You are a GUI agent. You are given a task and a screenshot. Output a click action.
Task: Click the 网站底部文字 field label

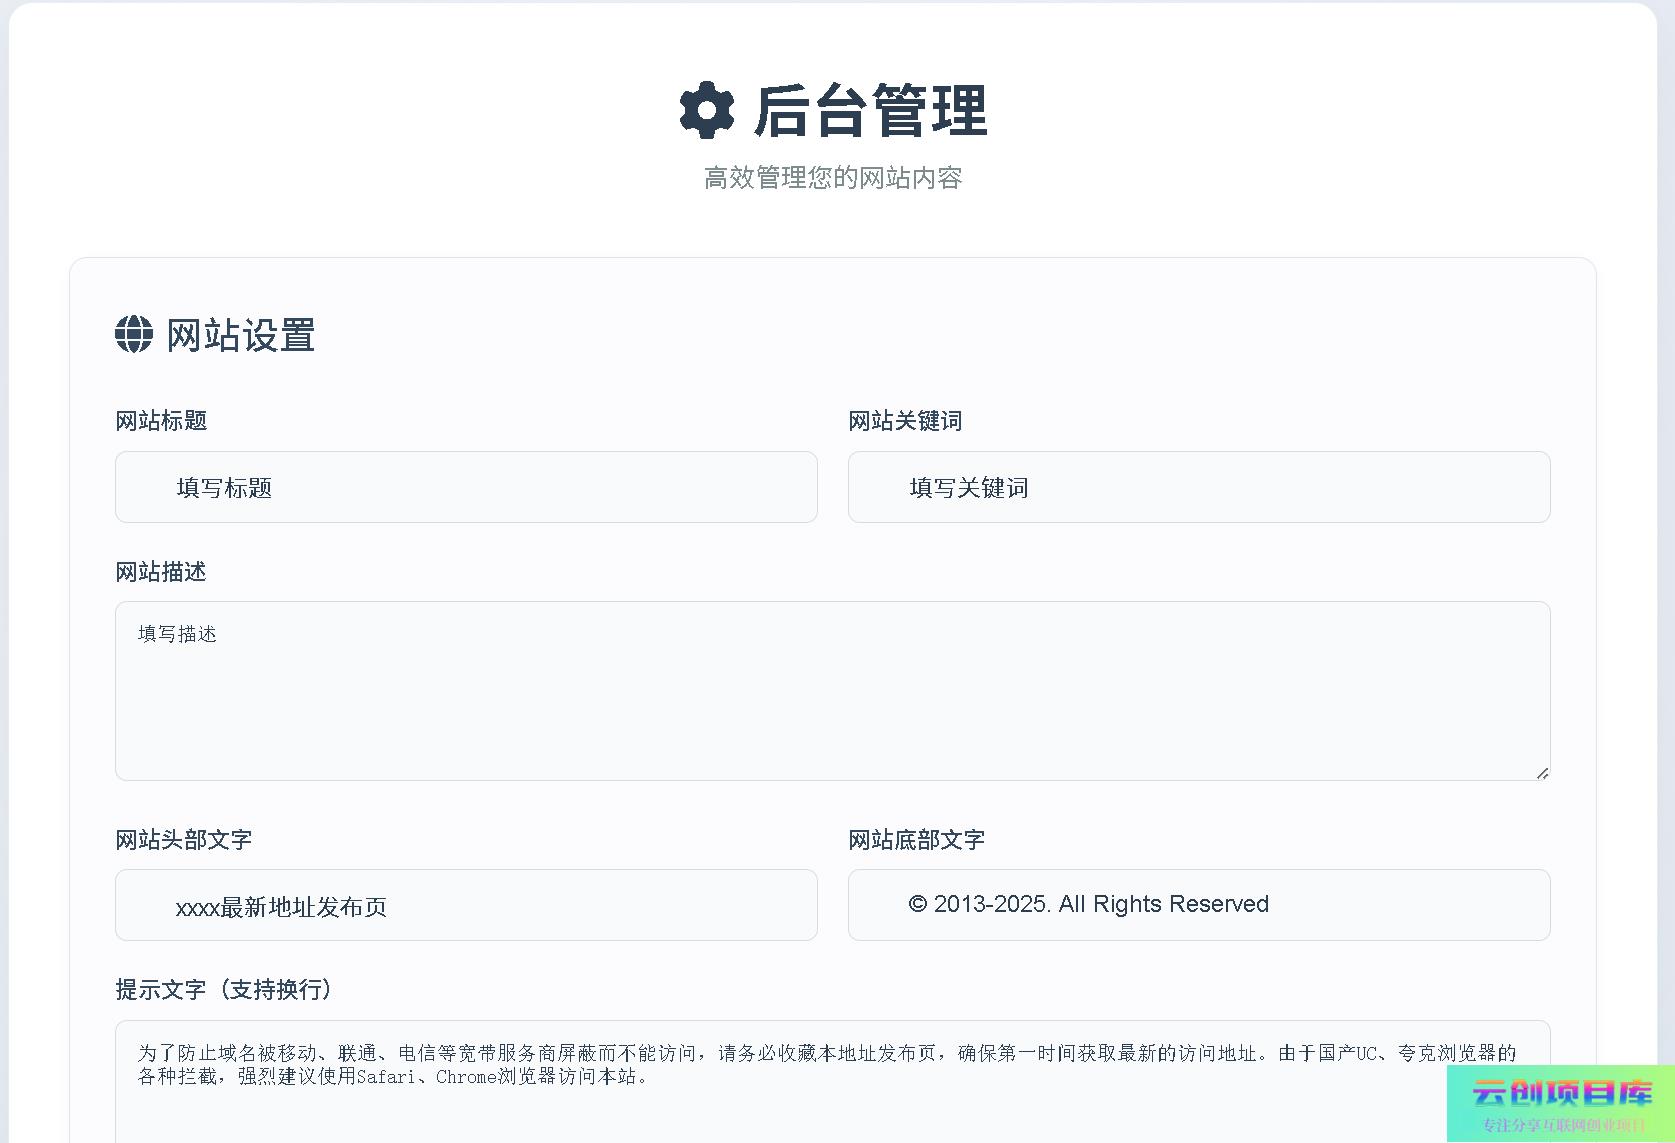pyautogui.click(x=916, y=840)
